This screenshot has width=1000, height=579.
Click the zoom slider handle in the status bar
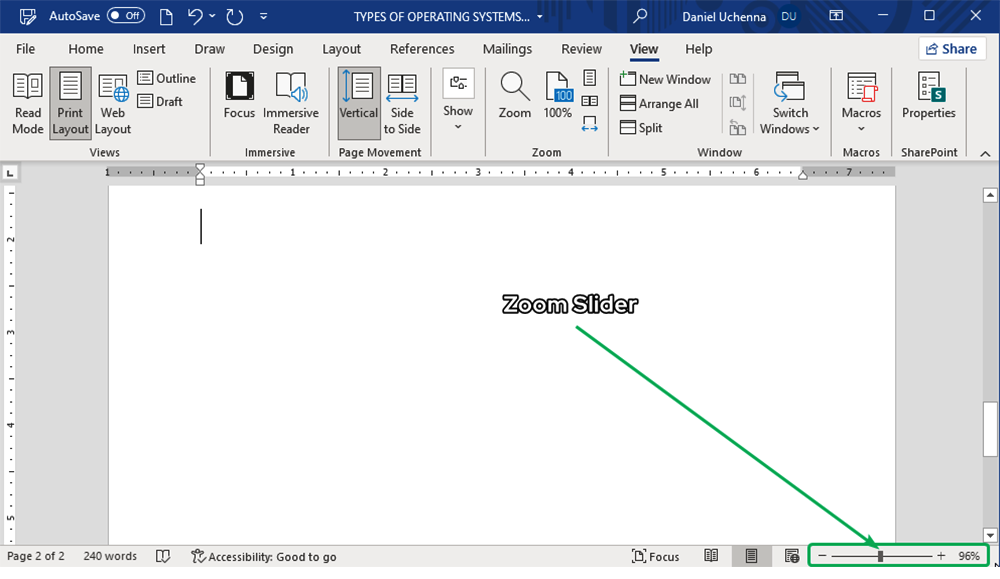click(880, 556)
